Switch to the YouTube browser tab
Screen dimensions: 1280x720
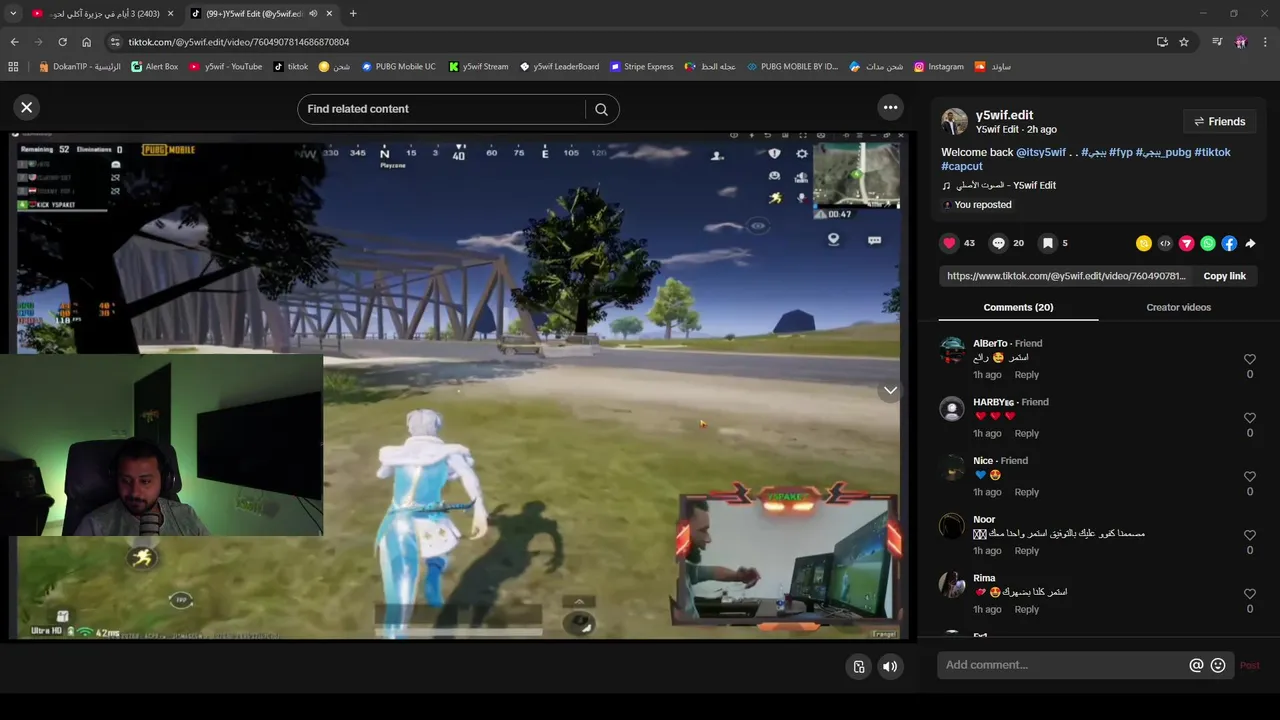click(x=102, y=14)
